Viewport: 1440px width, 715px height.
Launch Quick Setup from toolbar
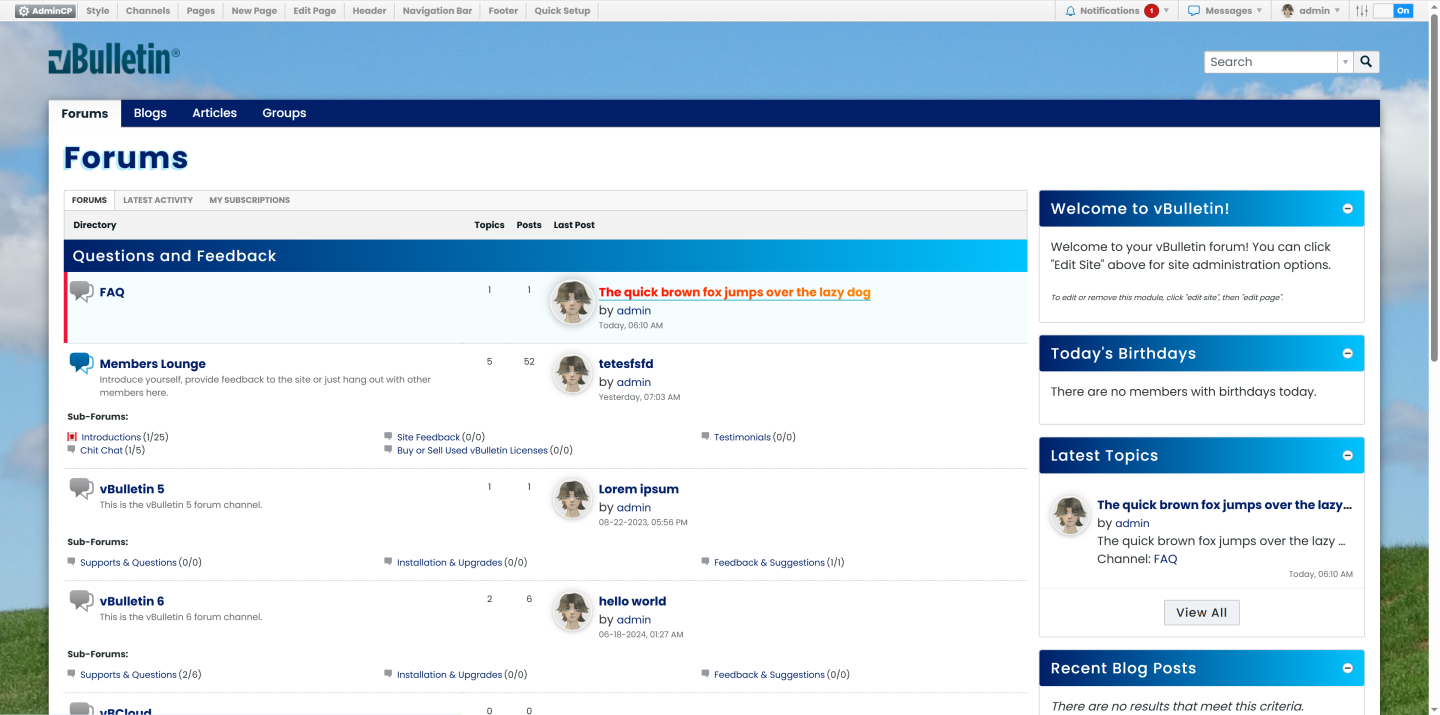562,11
